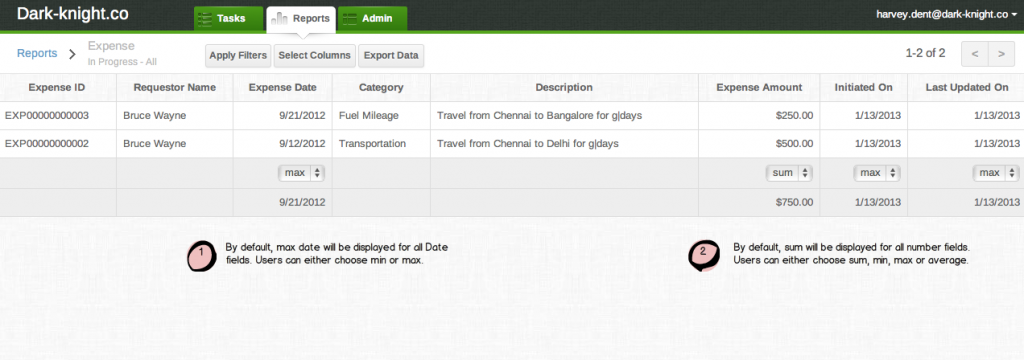
Task: Go to next page arrow
Action: (x=1001, y=54)
